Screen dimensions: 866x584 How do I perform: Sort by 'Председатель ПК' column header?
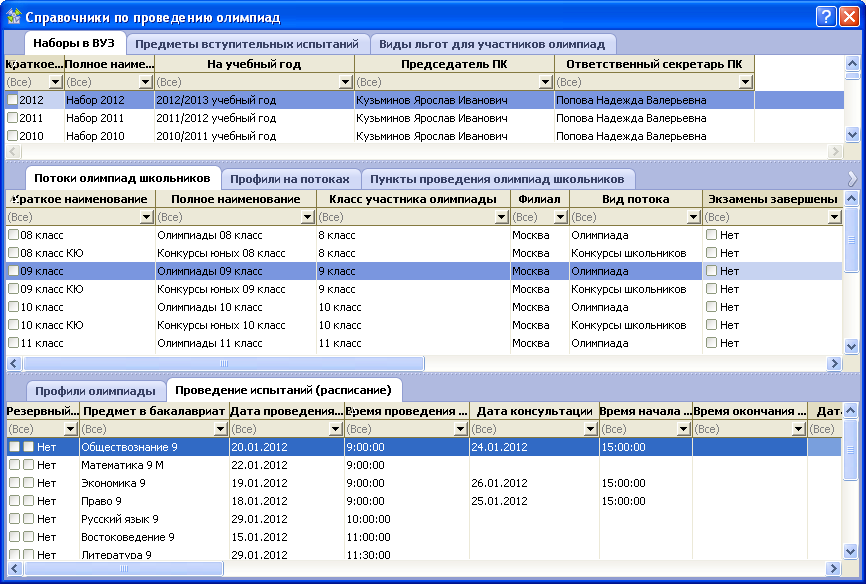(454, 64)
